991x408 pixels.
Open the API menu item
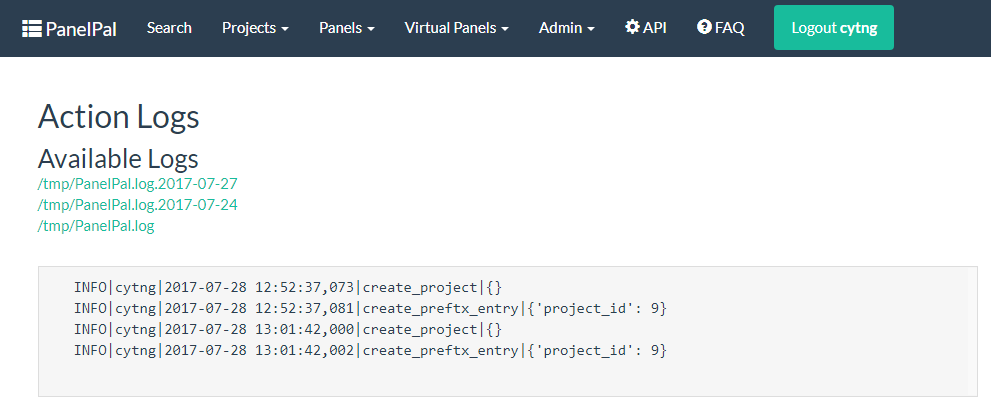point(646,28)
